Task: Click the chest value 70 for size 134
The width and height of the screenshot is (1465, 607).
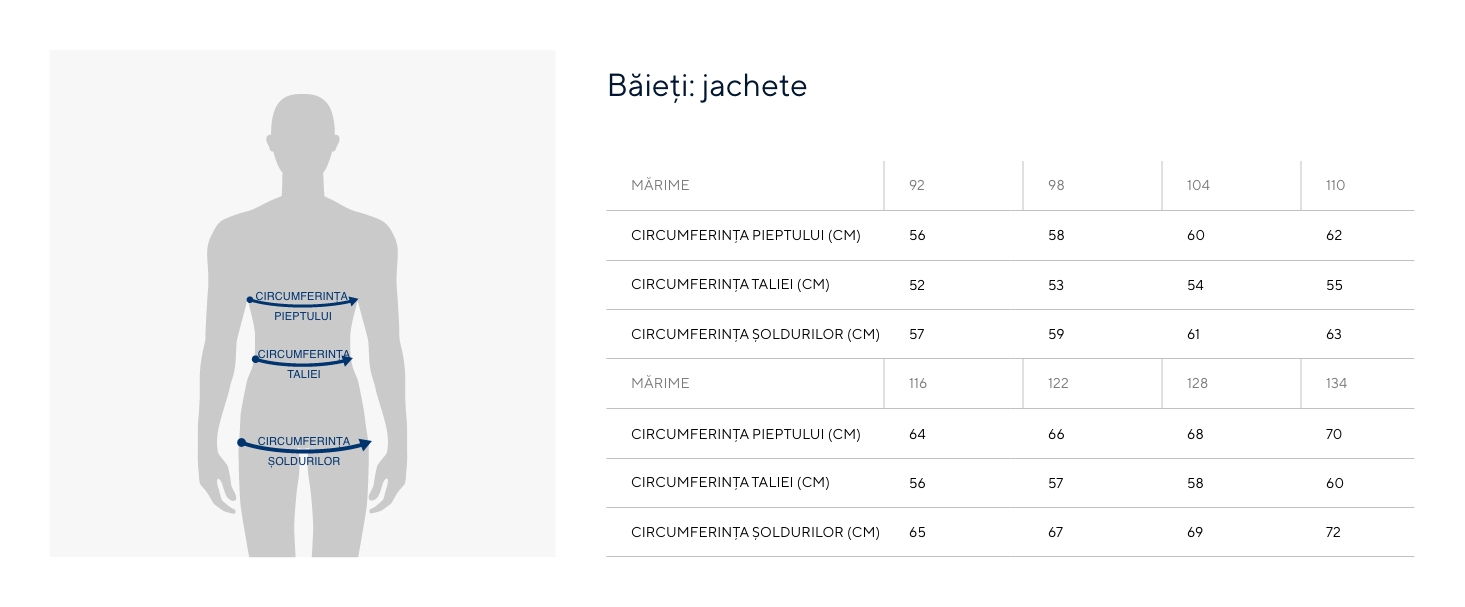Action: 1334,434
